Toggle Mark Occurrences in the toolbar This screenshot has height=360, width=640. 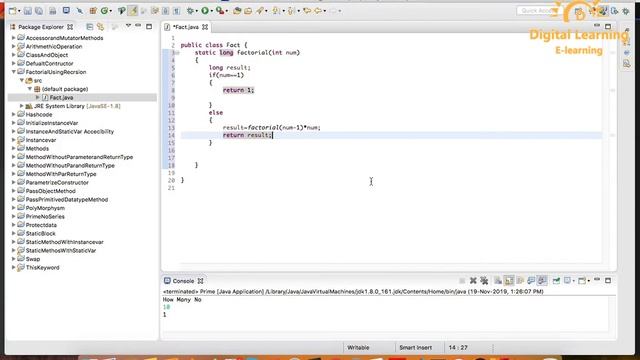(133, 11)
